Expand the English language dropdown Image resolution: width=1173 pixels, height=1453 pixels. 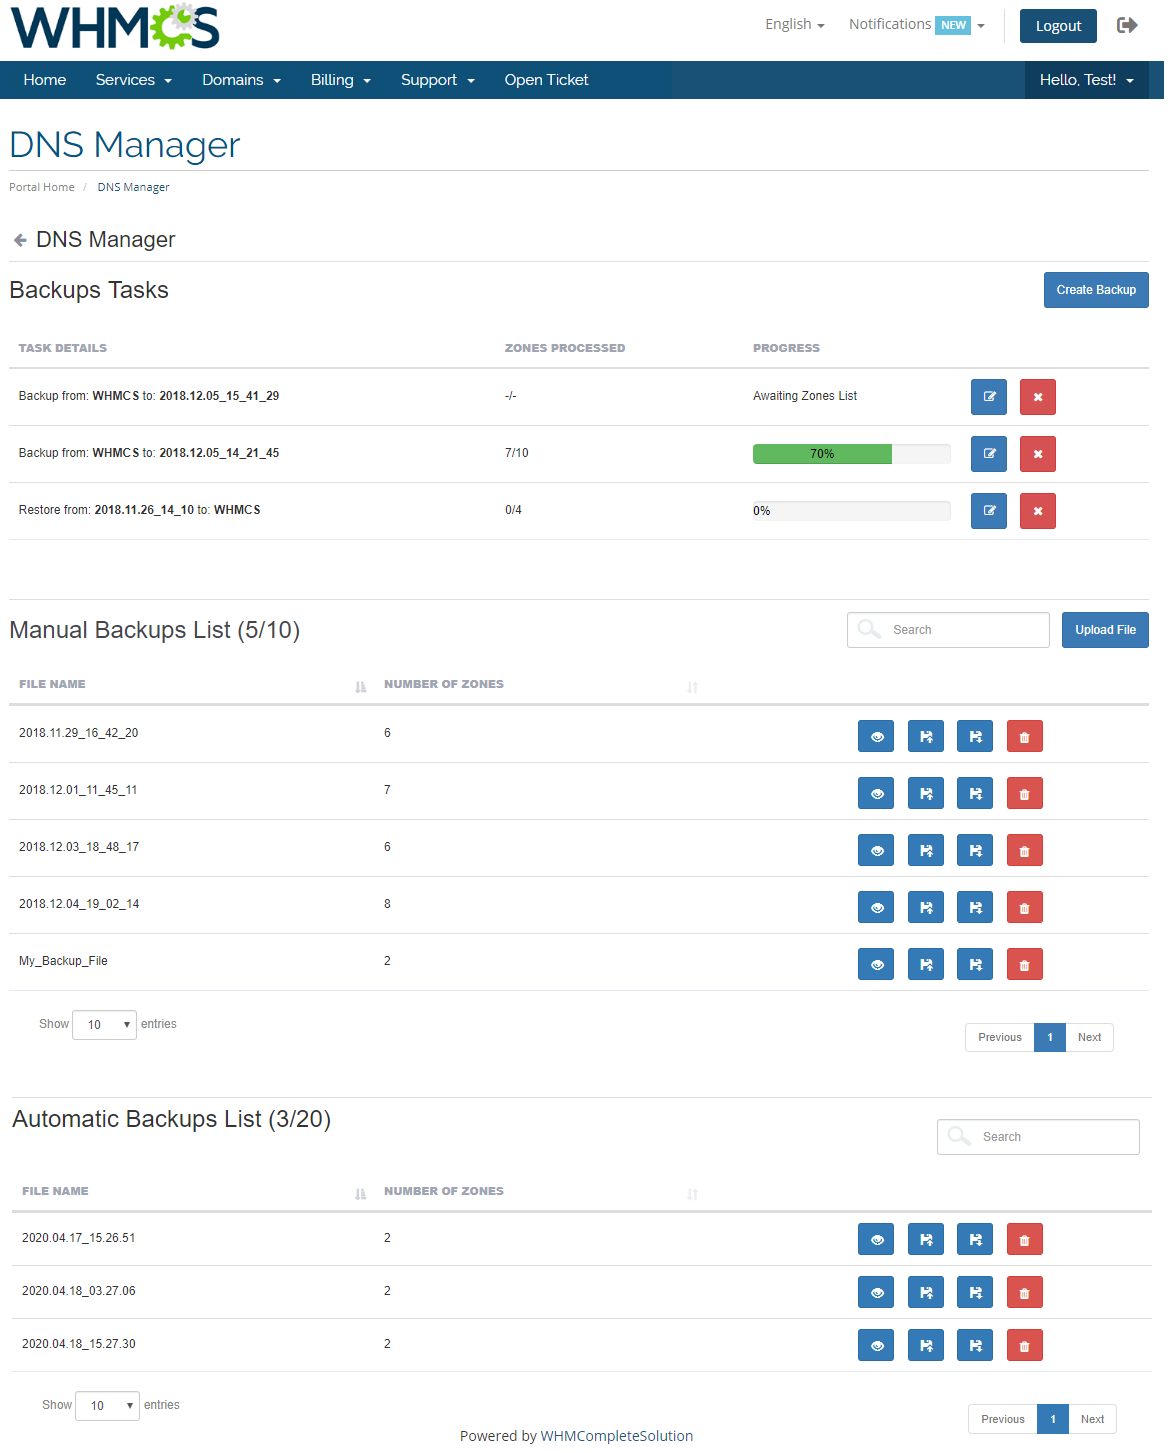click(x=794, y=24)
